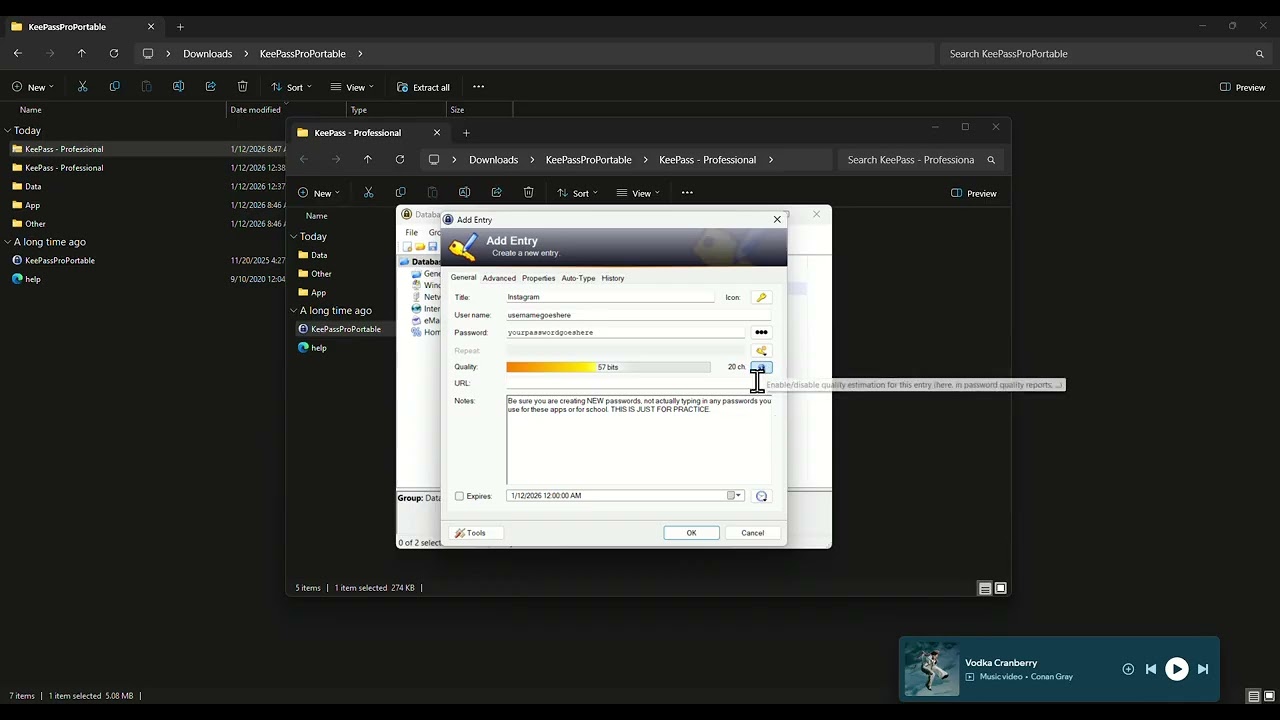The height and width of the screenshot is (720, 1280).
Task: Open New dropdown in KeePass - Professional window
Action: point(319,193)
